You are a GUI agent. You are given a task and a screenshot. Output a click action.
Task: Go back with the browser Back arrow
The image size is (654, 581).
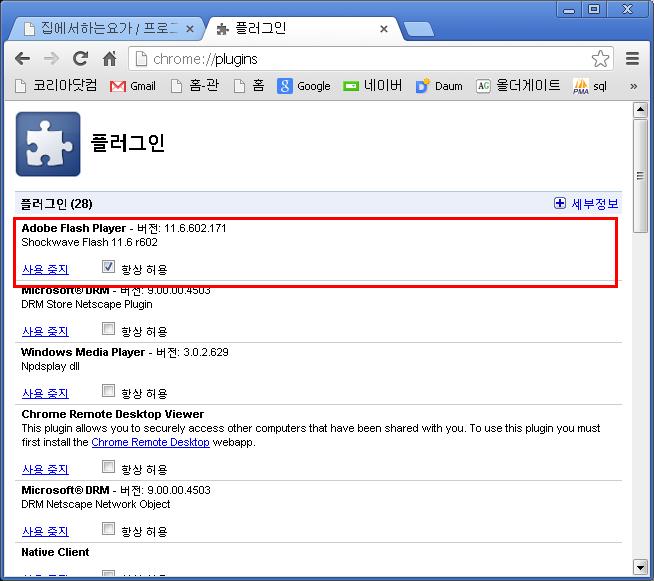[23, 59]
